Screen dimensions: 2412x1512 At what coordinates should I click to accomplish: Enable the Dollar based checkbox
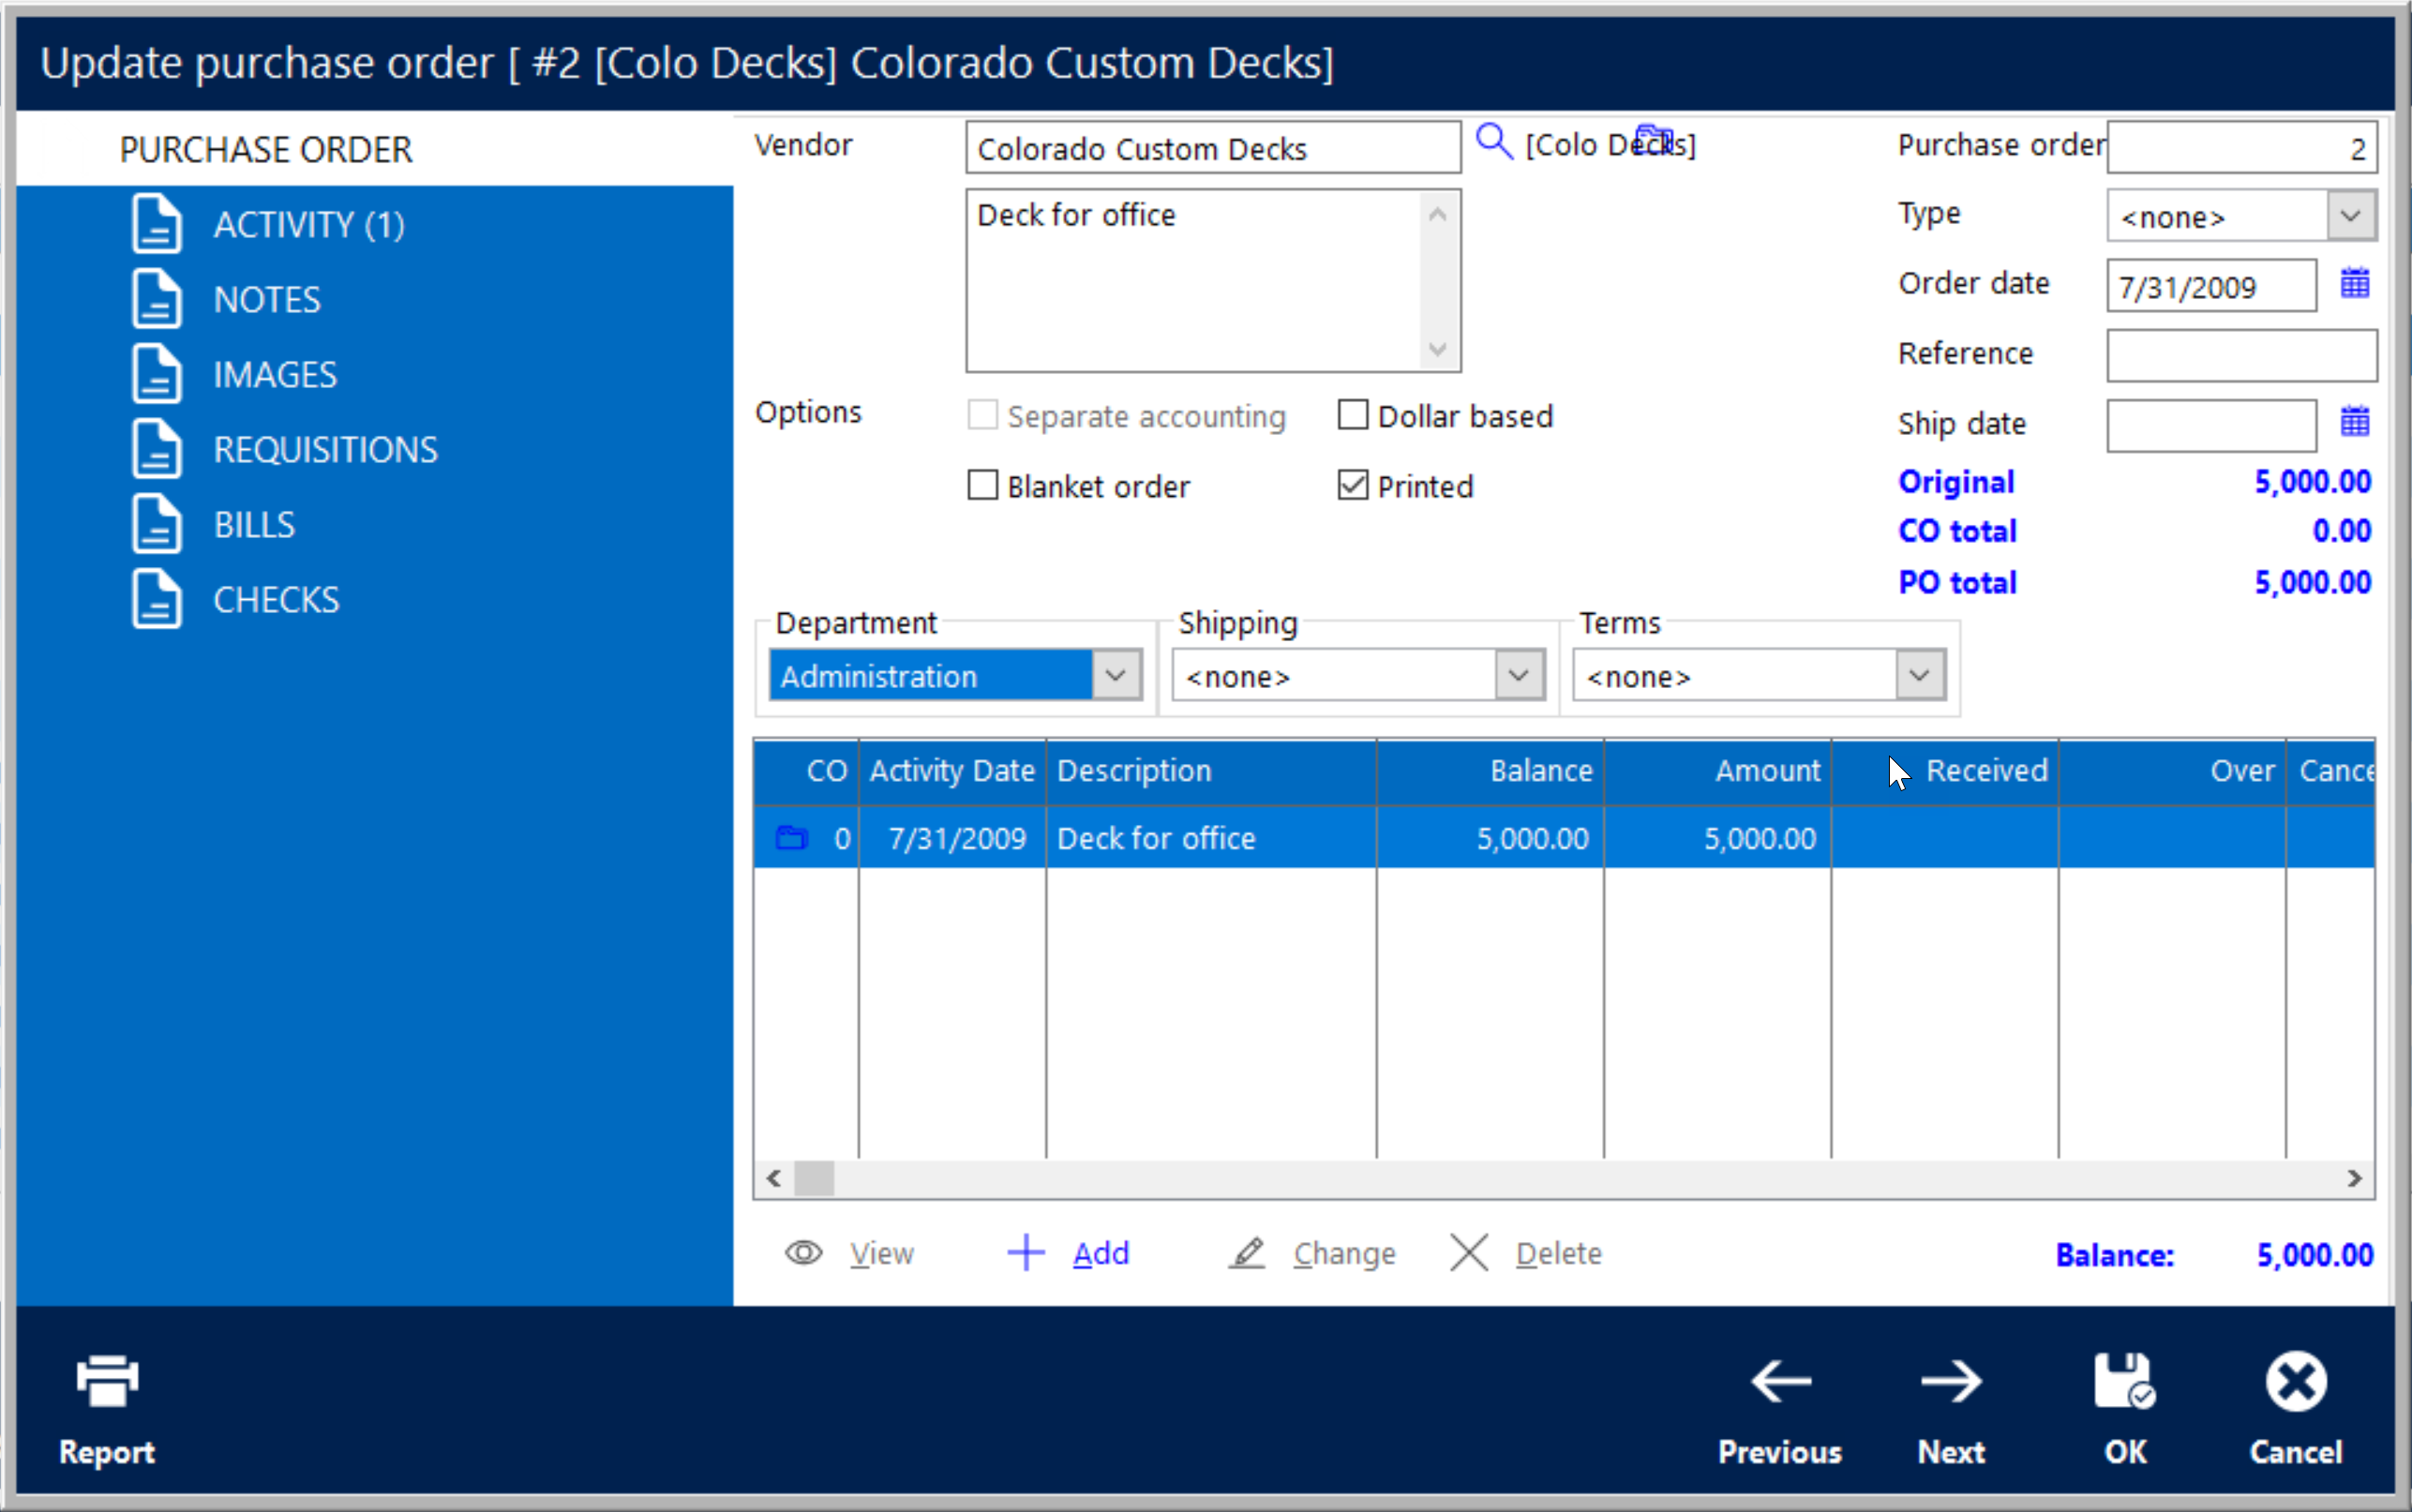tap(1352, 415)
